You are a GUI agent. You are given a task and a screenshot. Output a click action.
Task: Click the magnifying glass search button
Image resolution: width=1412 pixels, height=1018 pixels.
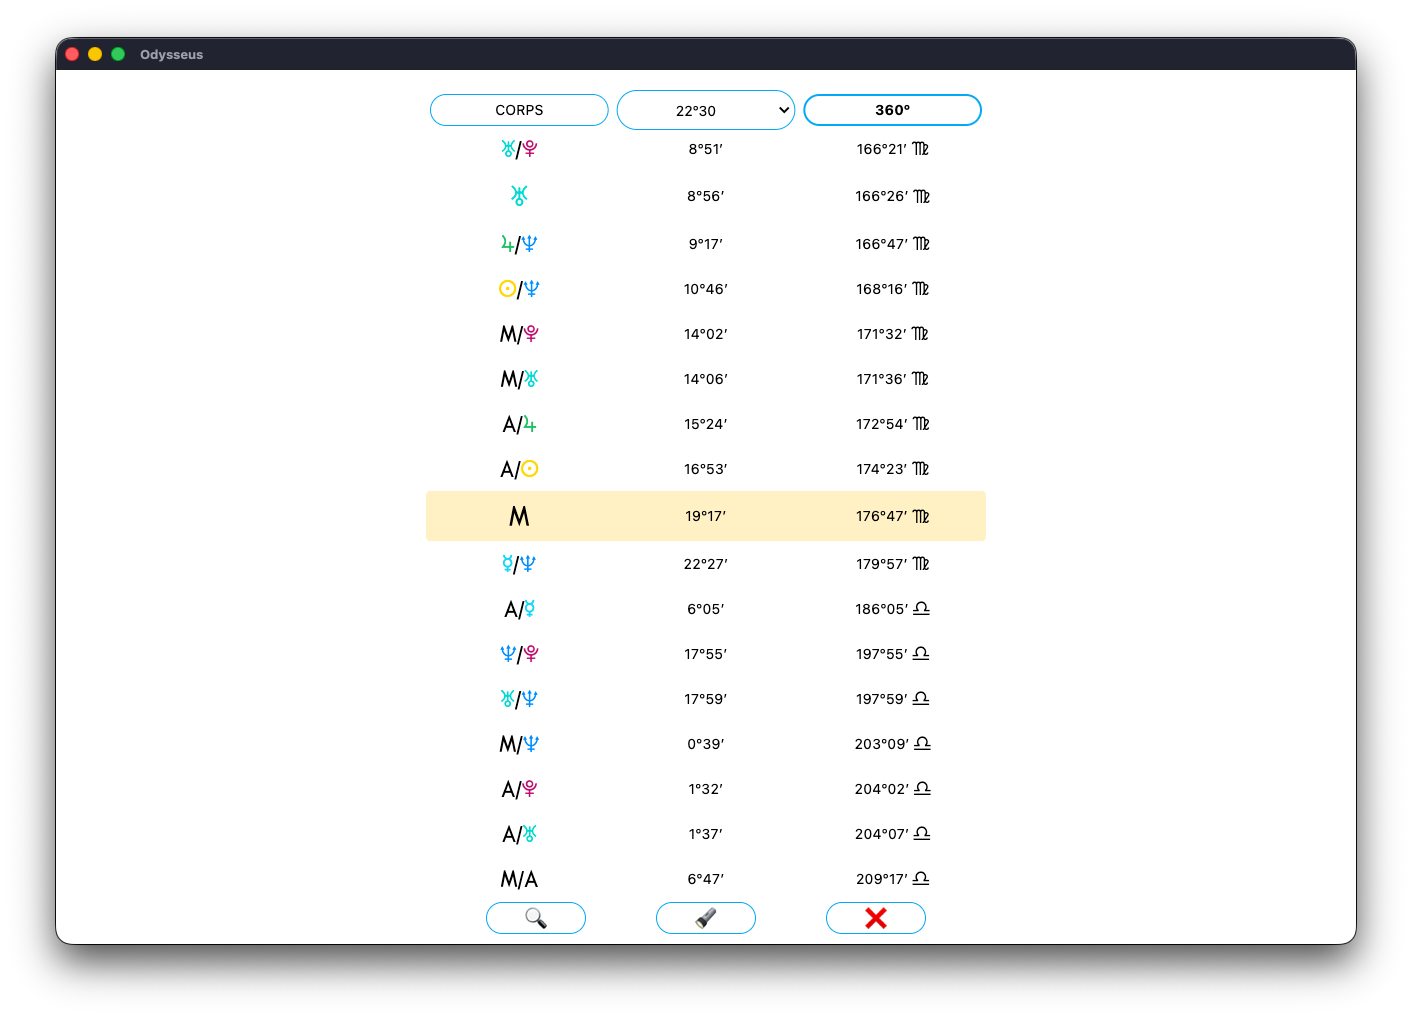coord(535,918)
